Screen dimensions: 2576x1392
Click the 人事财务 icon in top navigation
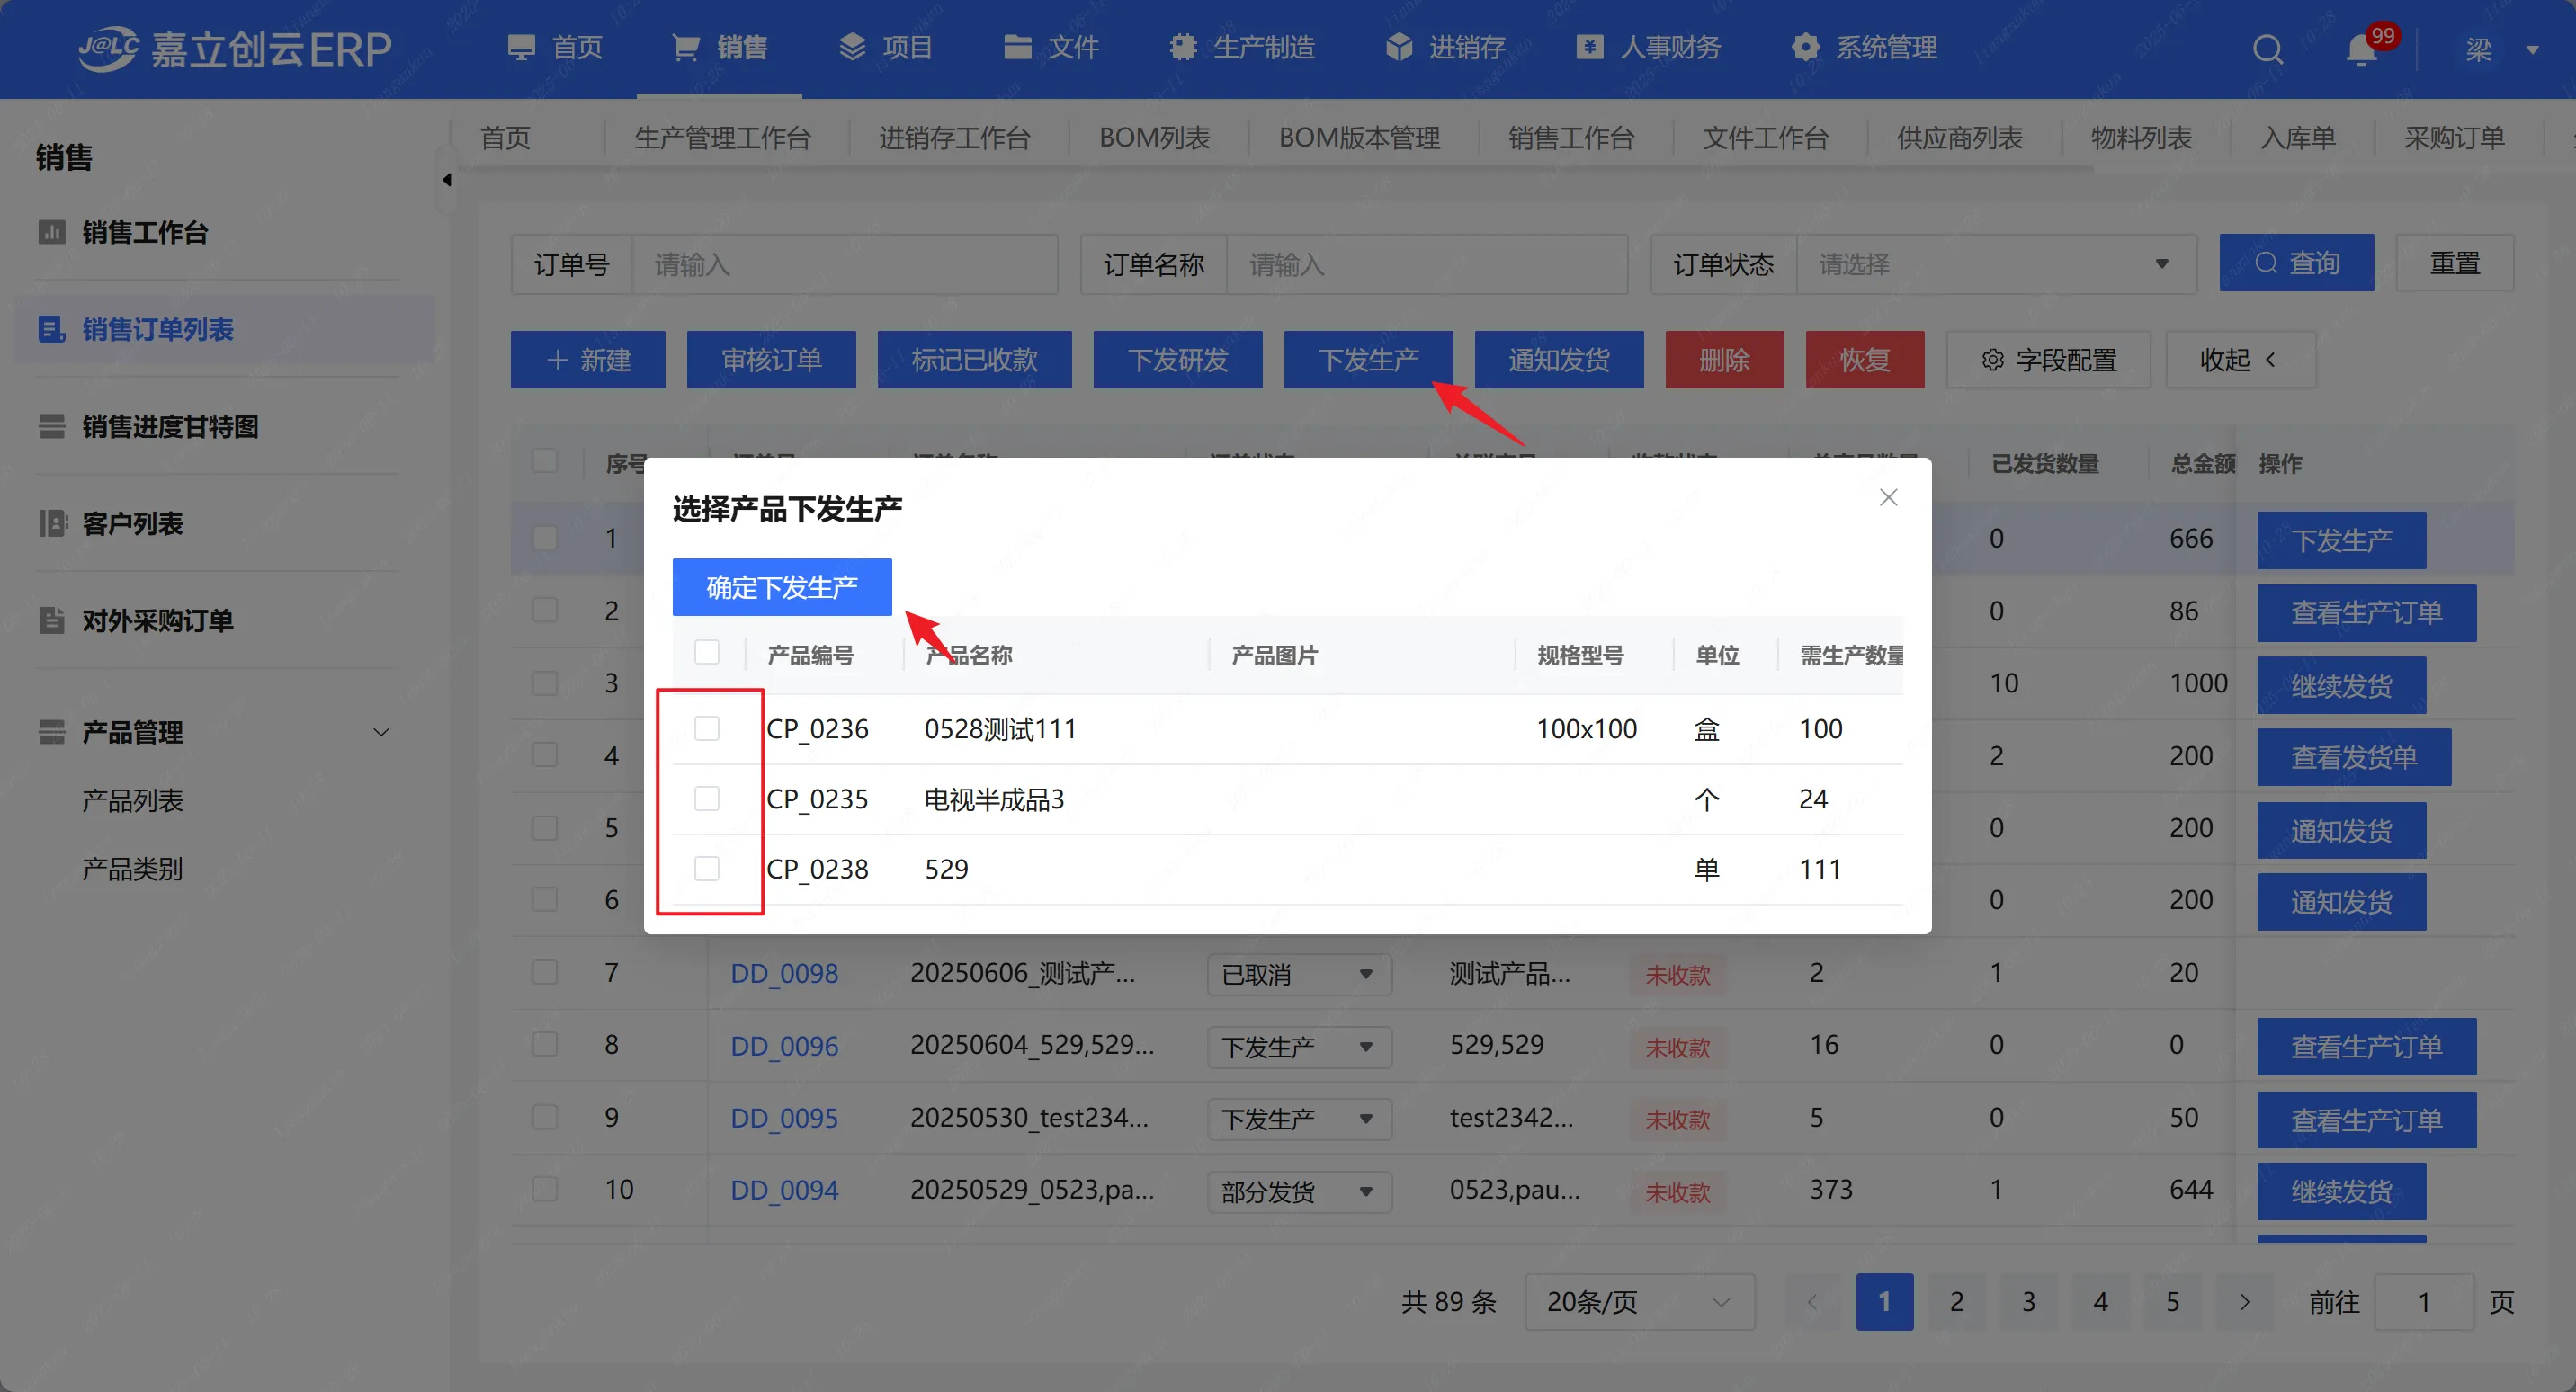(x=1590, y=47)
